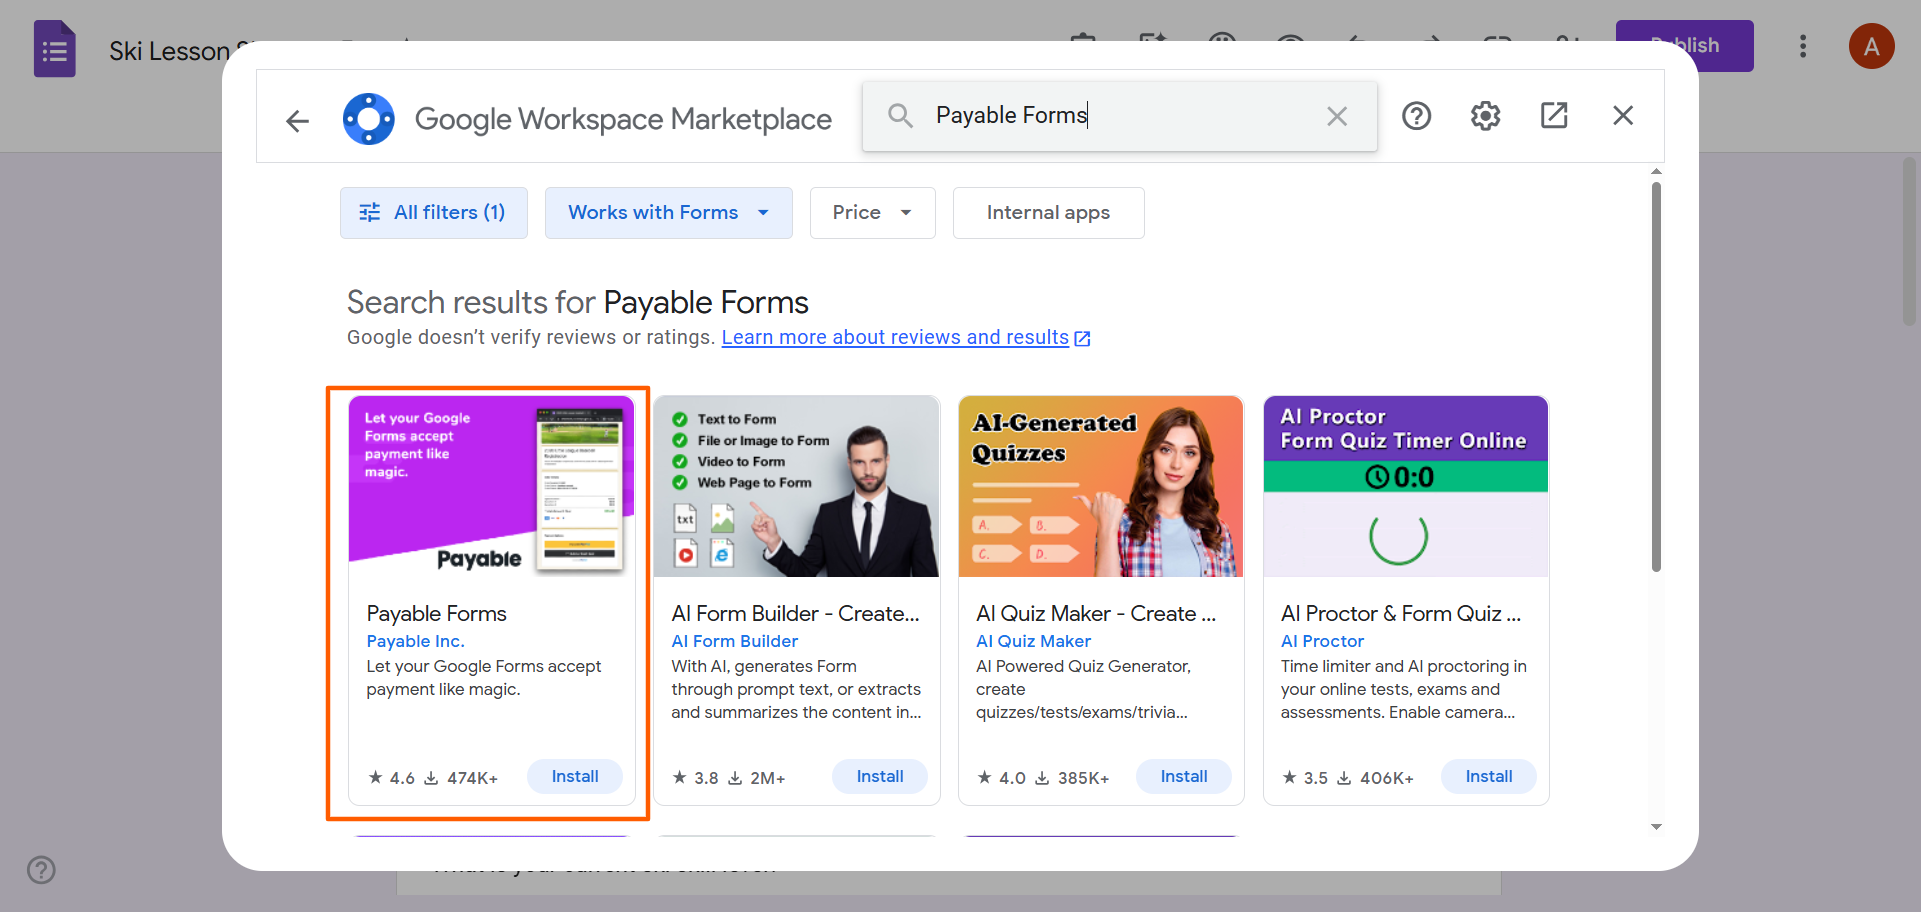Clear the Payable Forms search query
The image size is (1921, 912).
(1337, 116)
